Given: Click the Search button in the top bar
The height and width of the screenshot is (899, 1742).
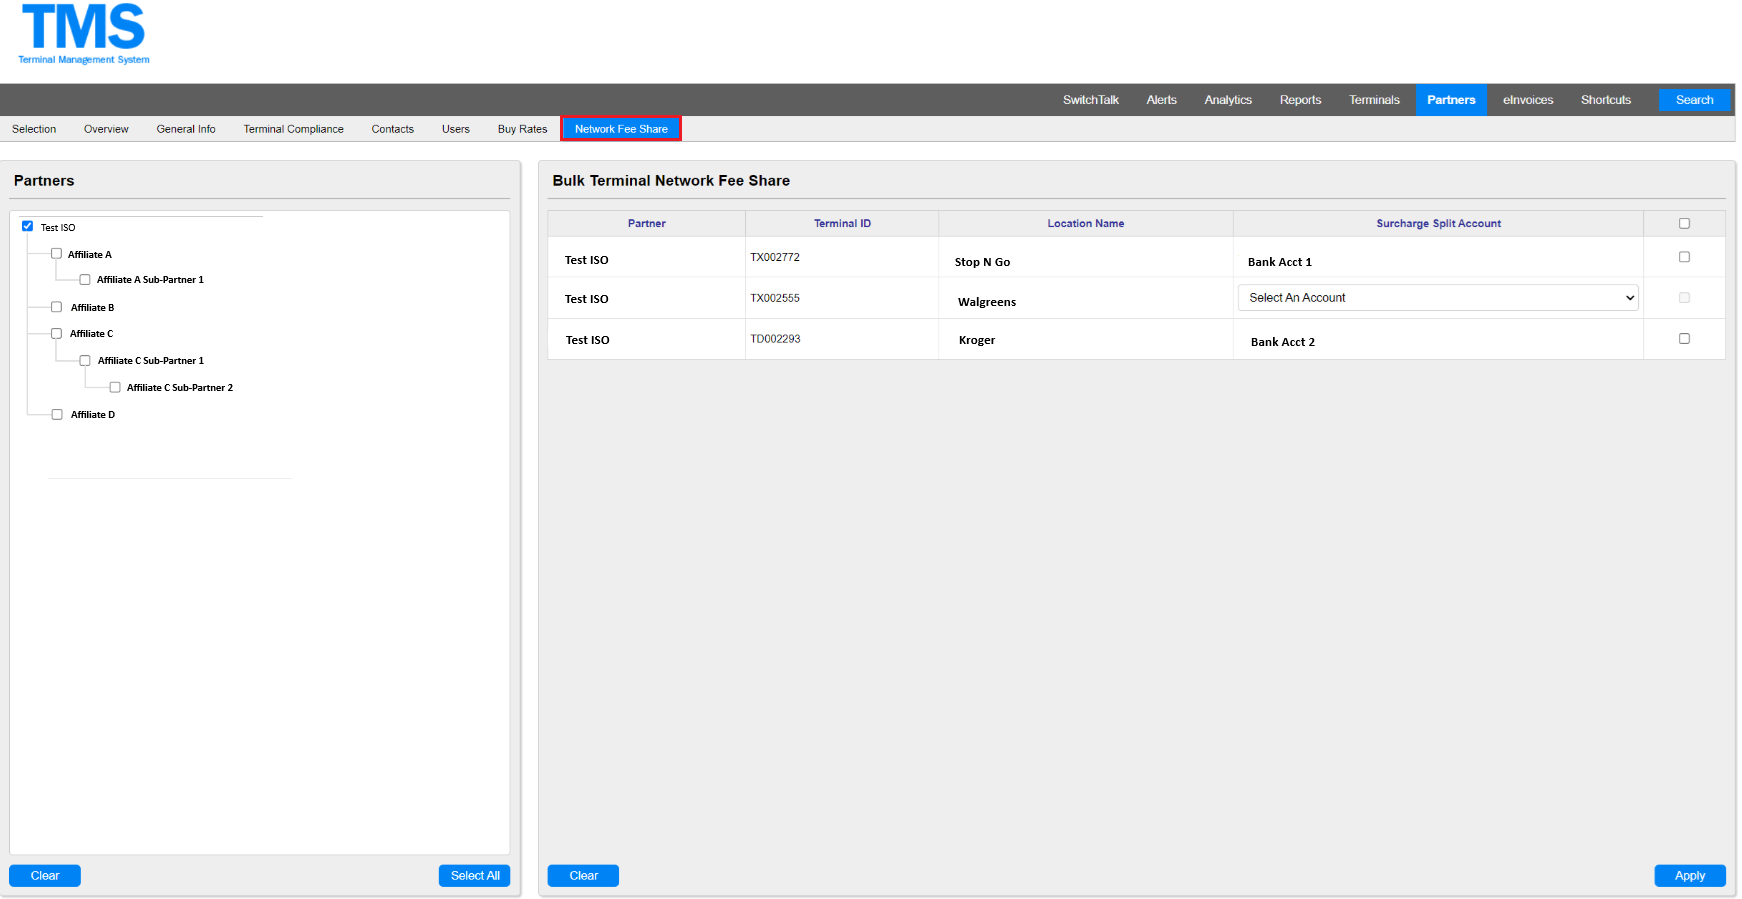Looking at the screenshot, I should pyautogui.click(x=1694, y=100).
